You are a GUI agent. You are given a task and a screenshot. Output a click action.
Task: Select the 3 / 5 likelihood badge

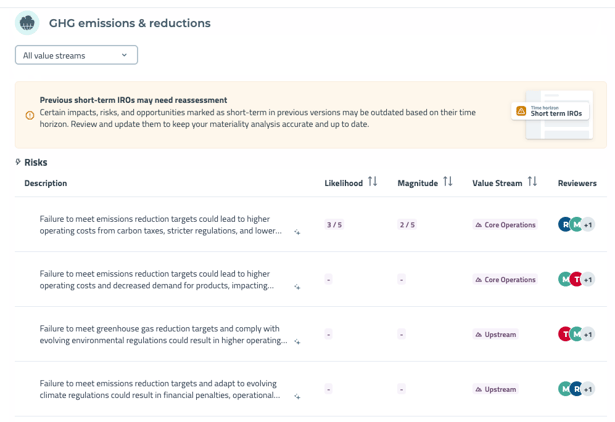pyautogui.click(x=334, y=225)
